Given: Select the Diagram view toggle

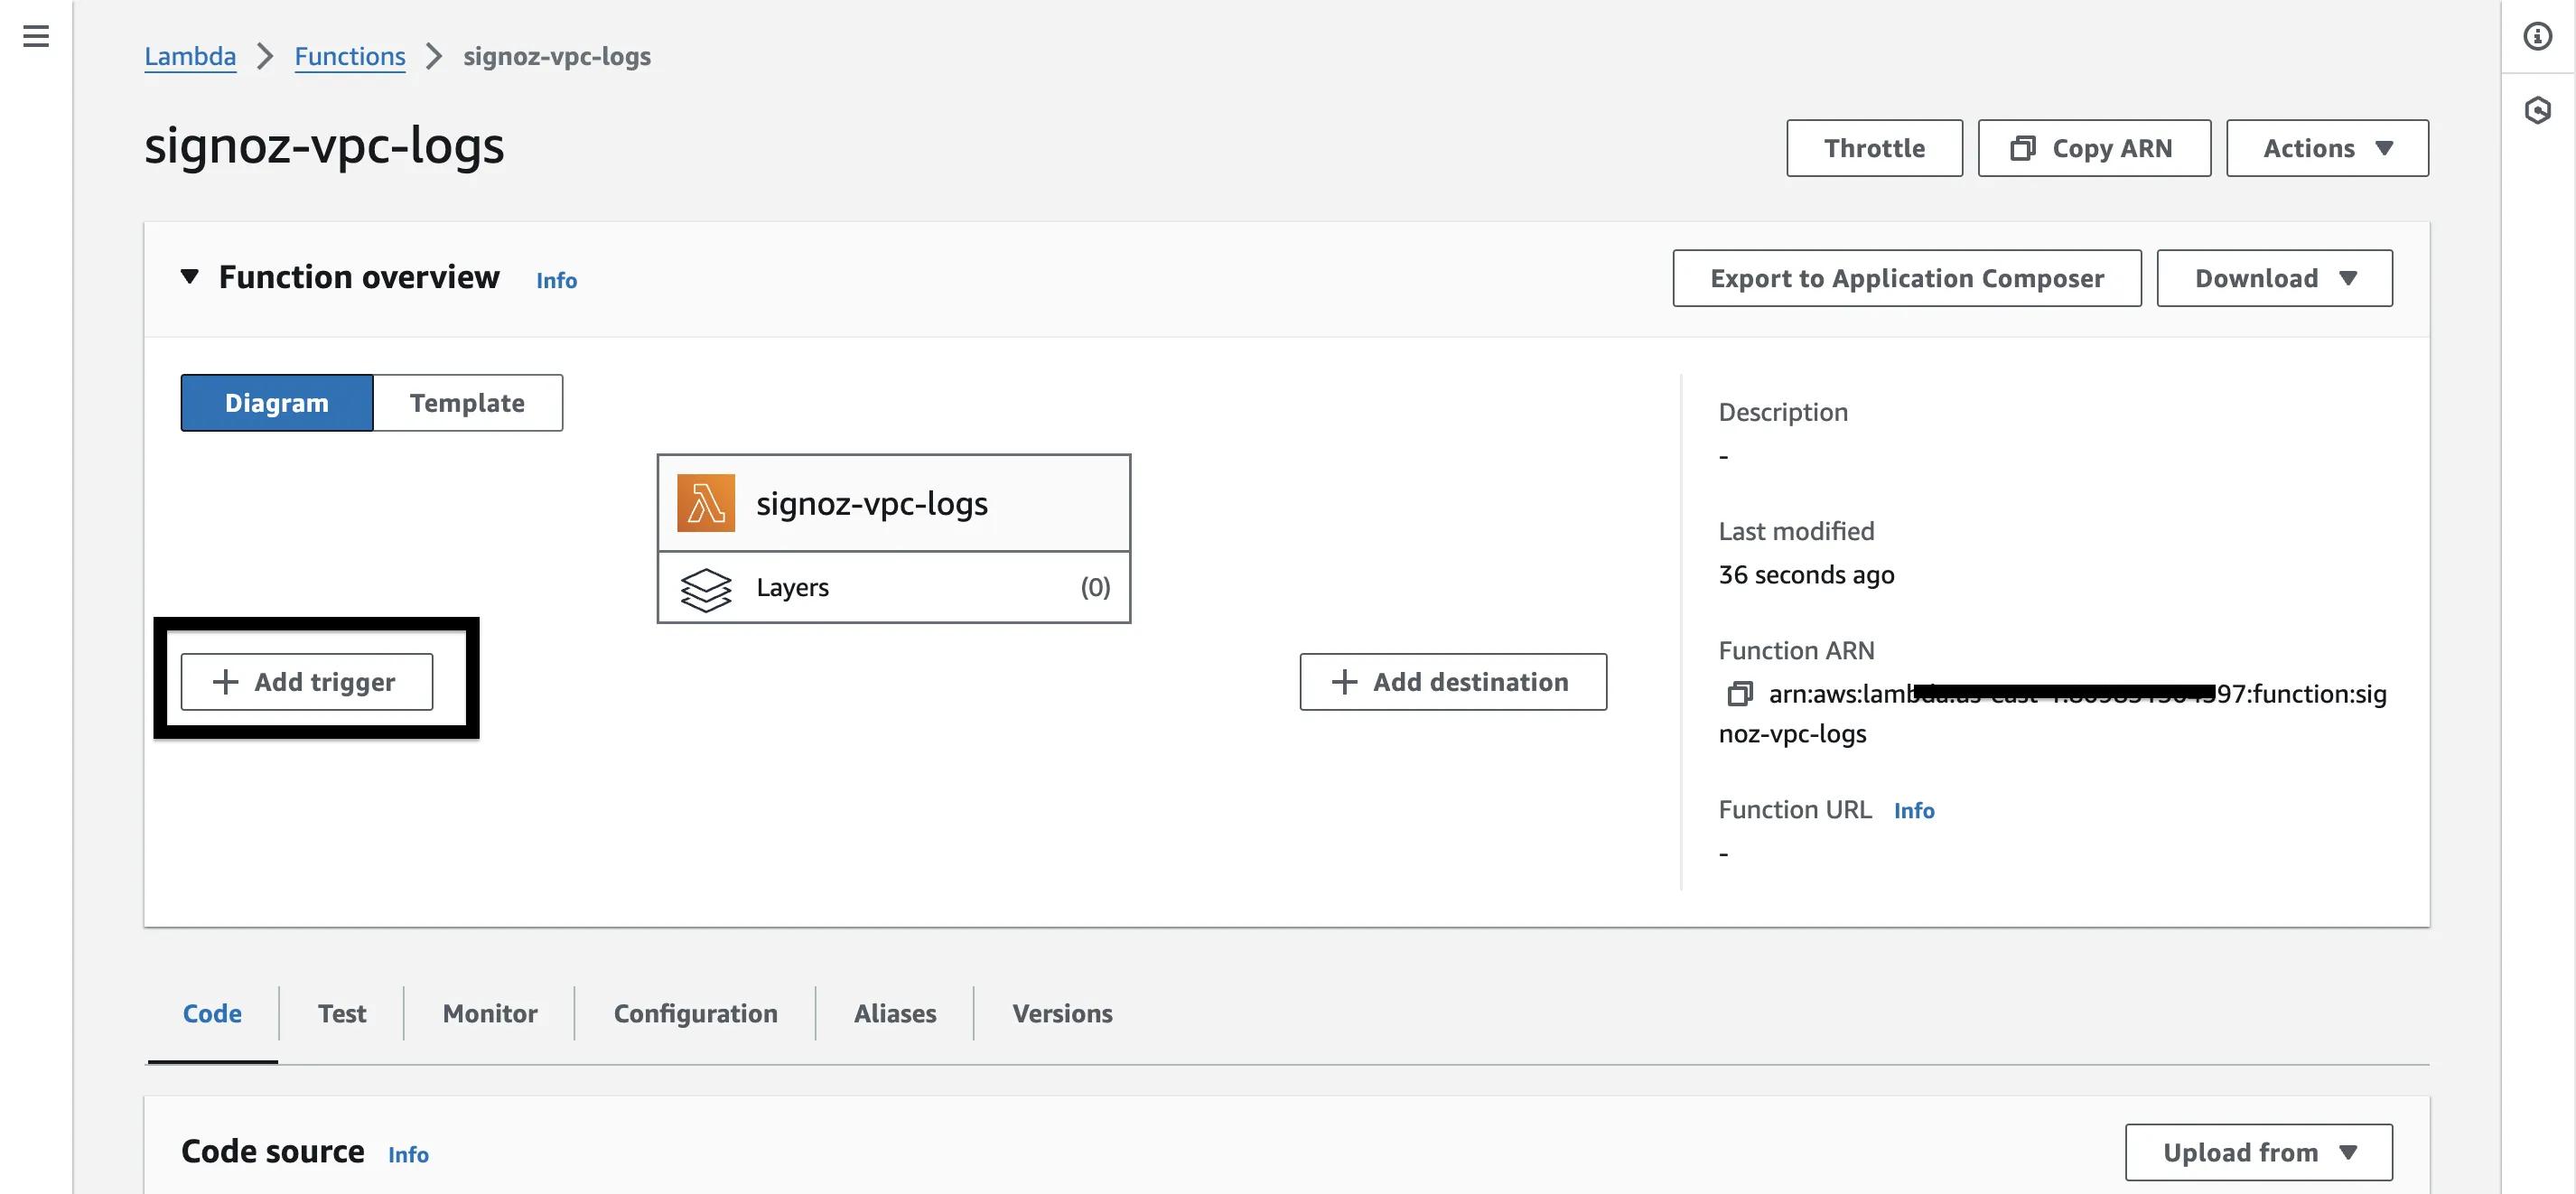Looking at the screenshot, I should point(277,403).
